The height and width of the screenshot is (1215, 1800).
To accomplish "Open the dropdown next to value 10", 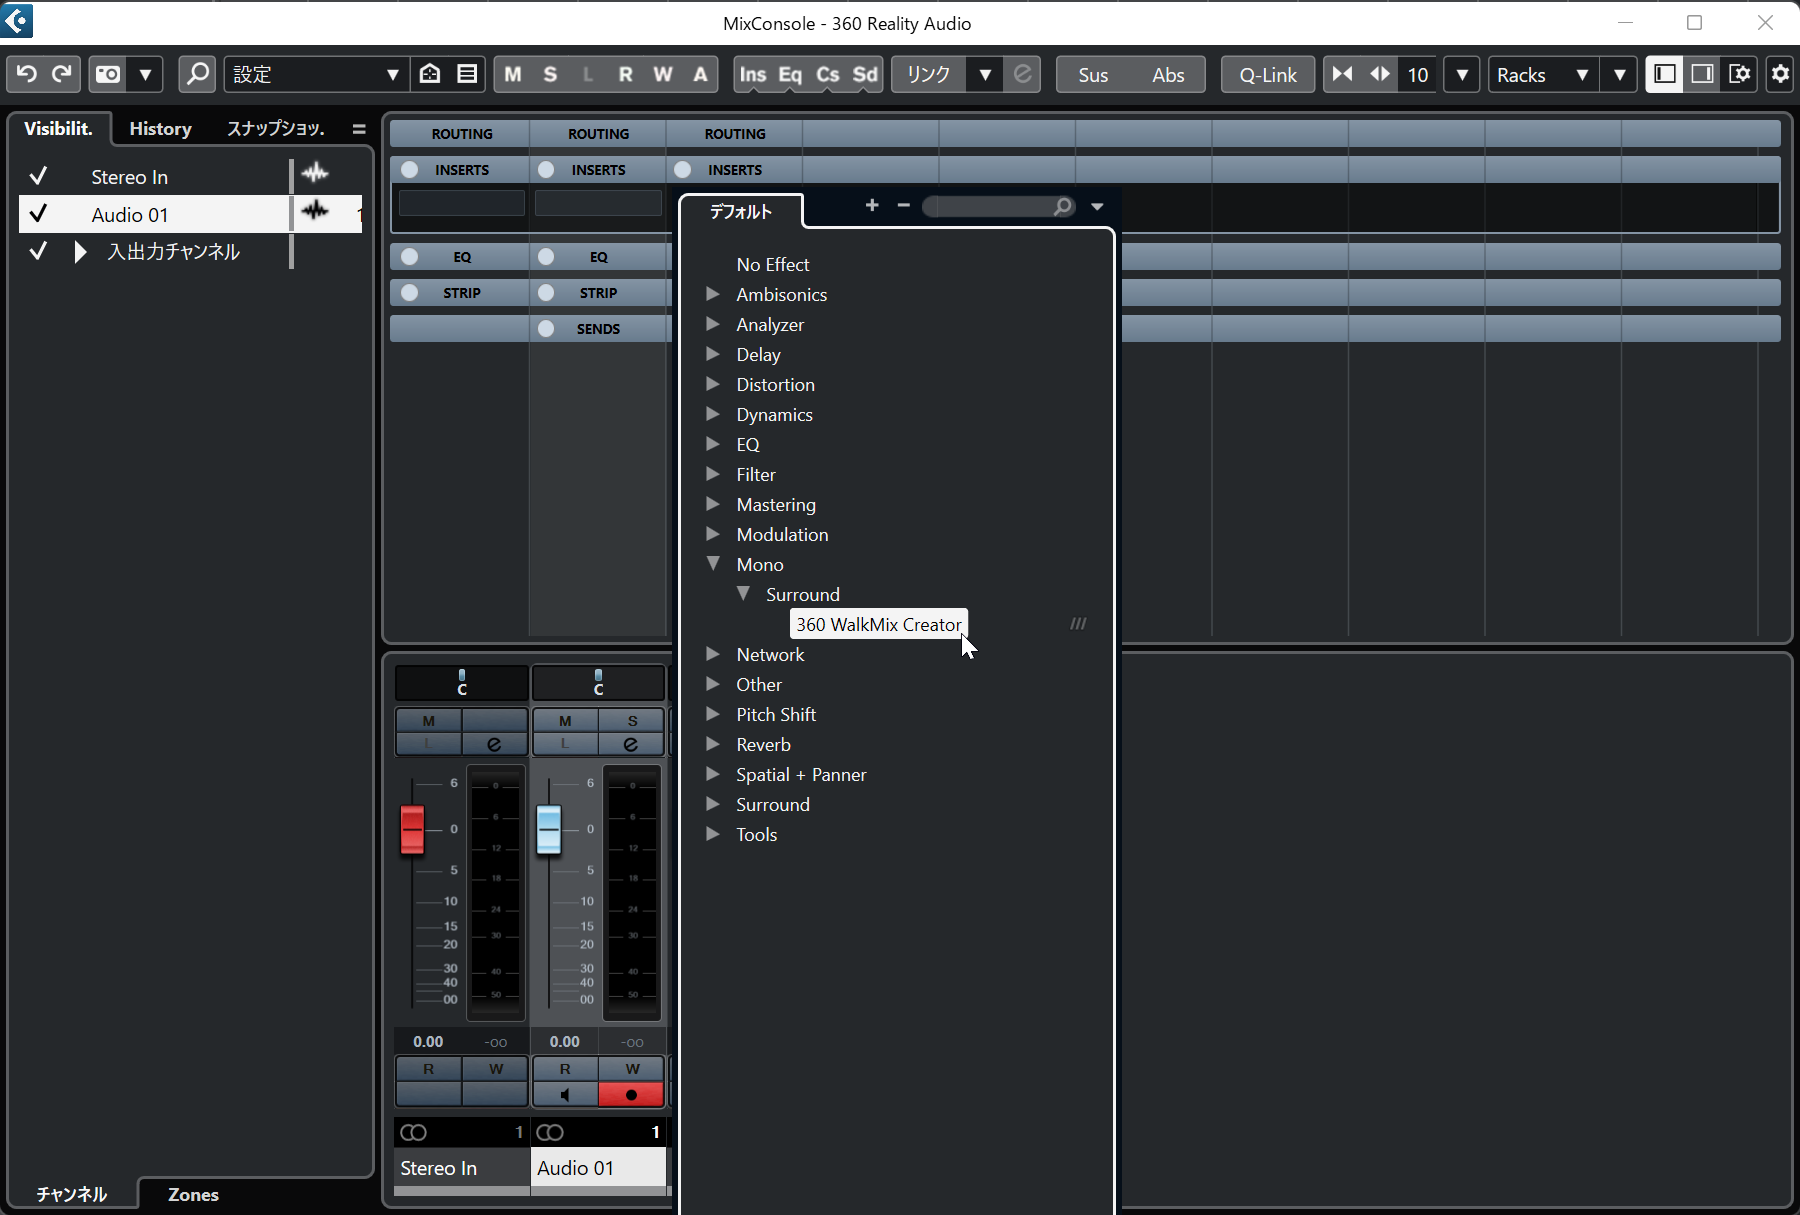I will click(1462, 74).
